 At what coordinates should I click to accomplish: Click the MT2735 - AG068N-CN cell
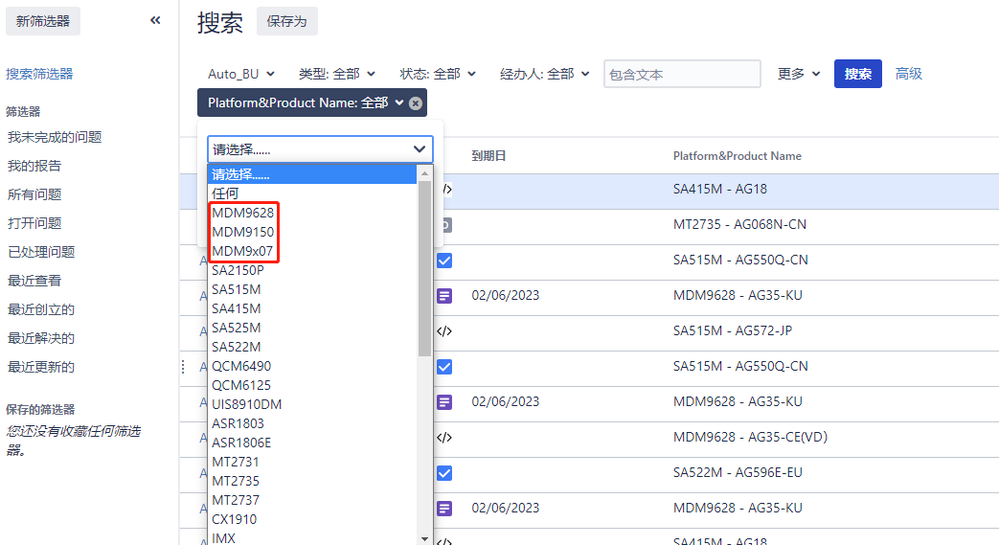click(x=740, y=224)
